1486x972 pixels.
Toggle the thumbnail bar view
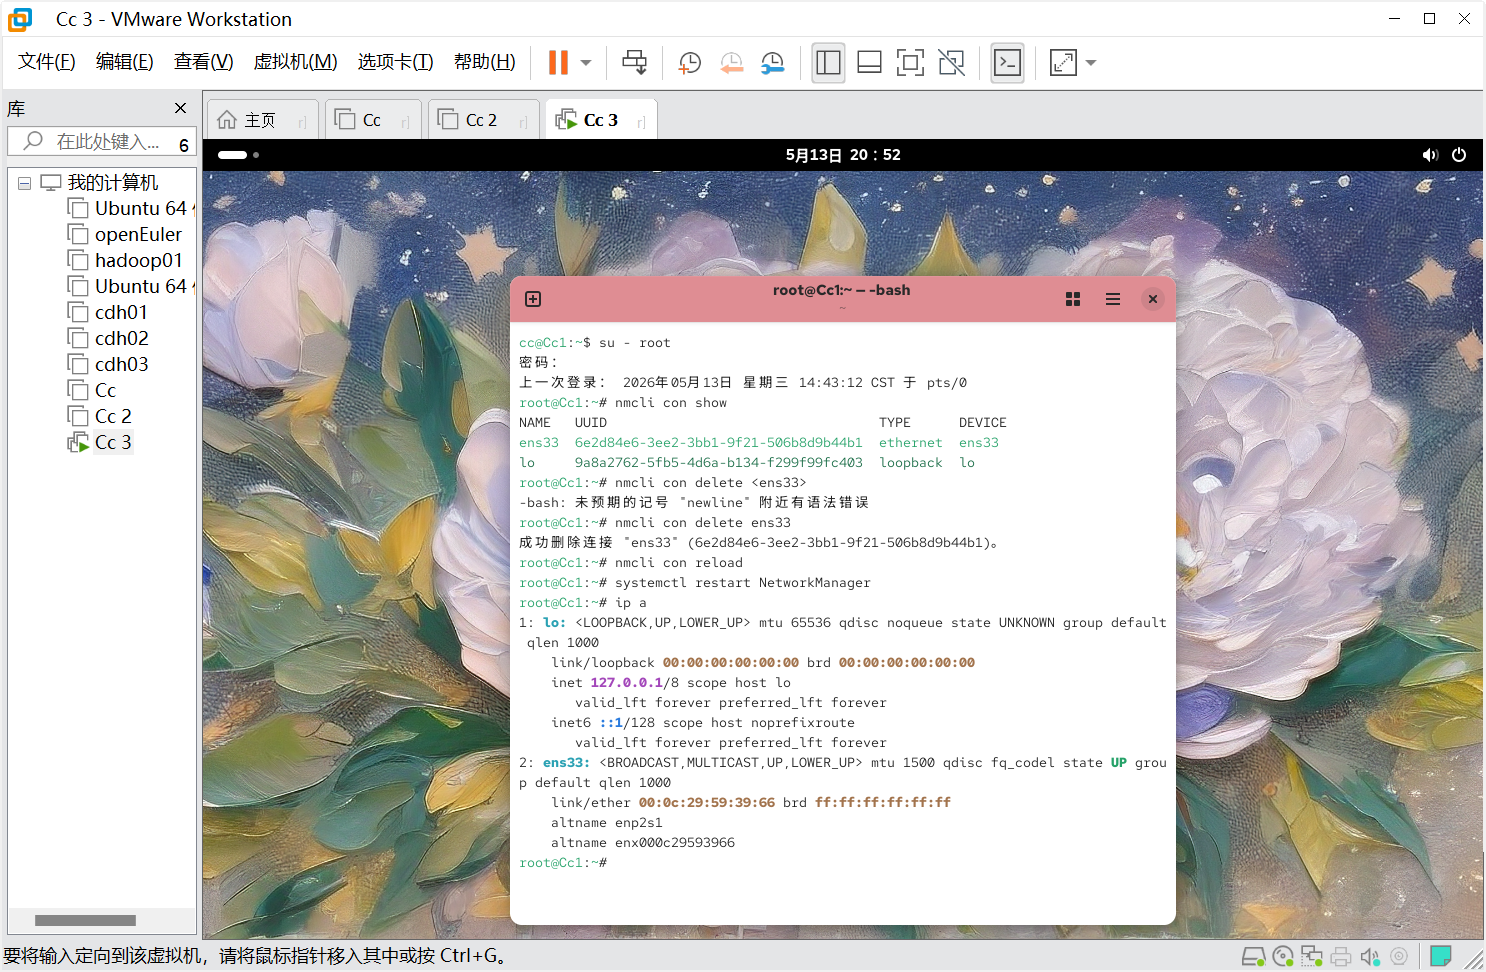click(x=870, y=63)
